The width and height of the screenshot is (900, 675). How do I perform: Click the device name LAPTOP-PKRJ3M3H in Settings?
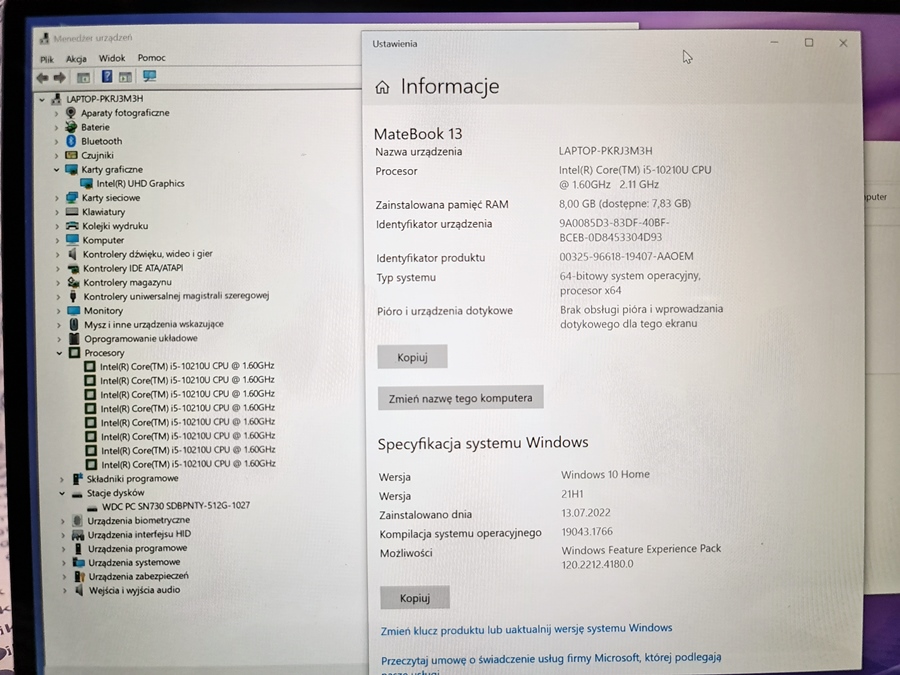tap(606, 151)
